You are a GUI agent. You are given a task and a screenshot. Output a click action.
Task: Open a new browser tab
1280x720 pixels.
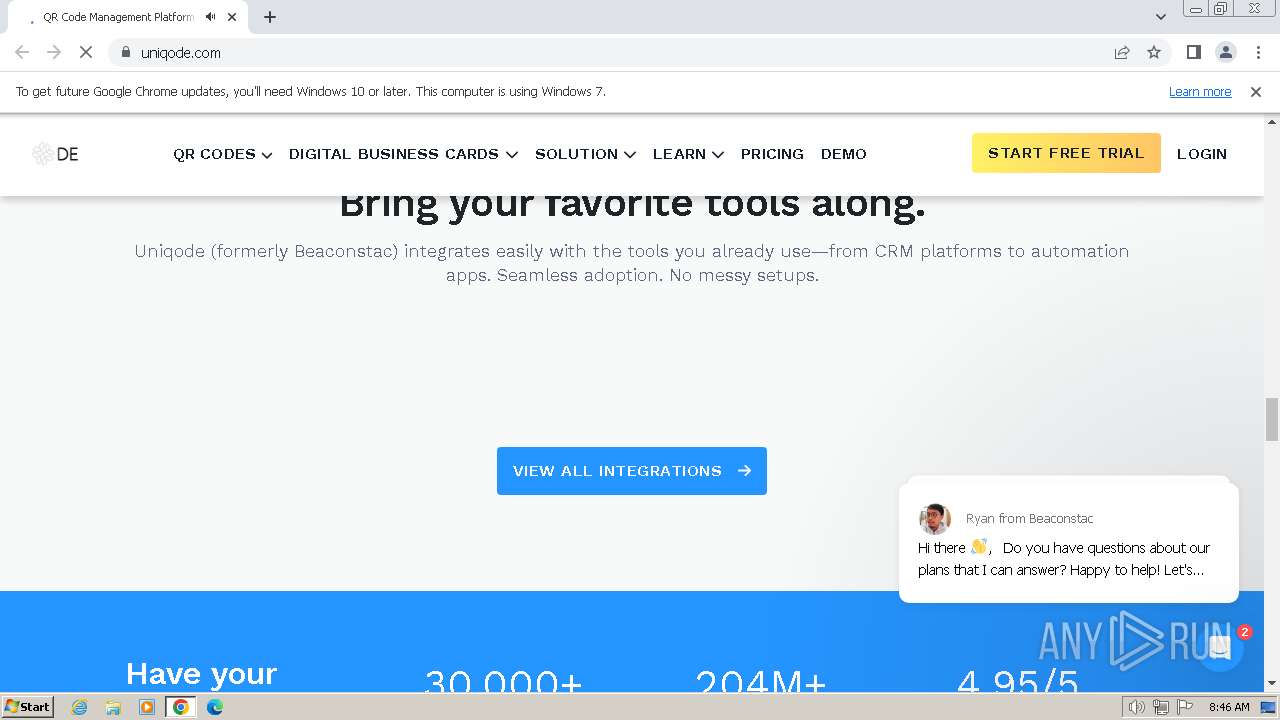pyautogui.click(x=270, y=17)
